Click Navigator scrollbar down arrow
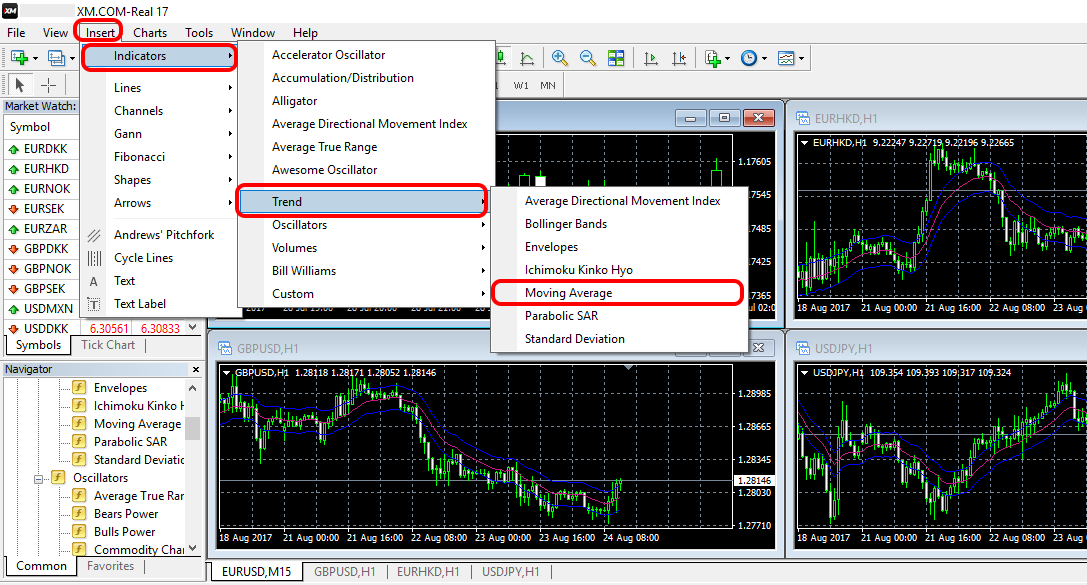This screenshot has width=1087, height=585. point(193,548)
